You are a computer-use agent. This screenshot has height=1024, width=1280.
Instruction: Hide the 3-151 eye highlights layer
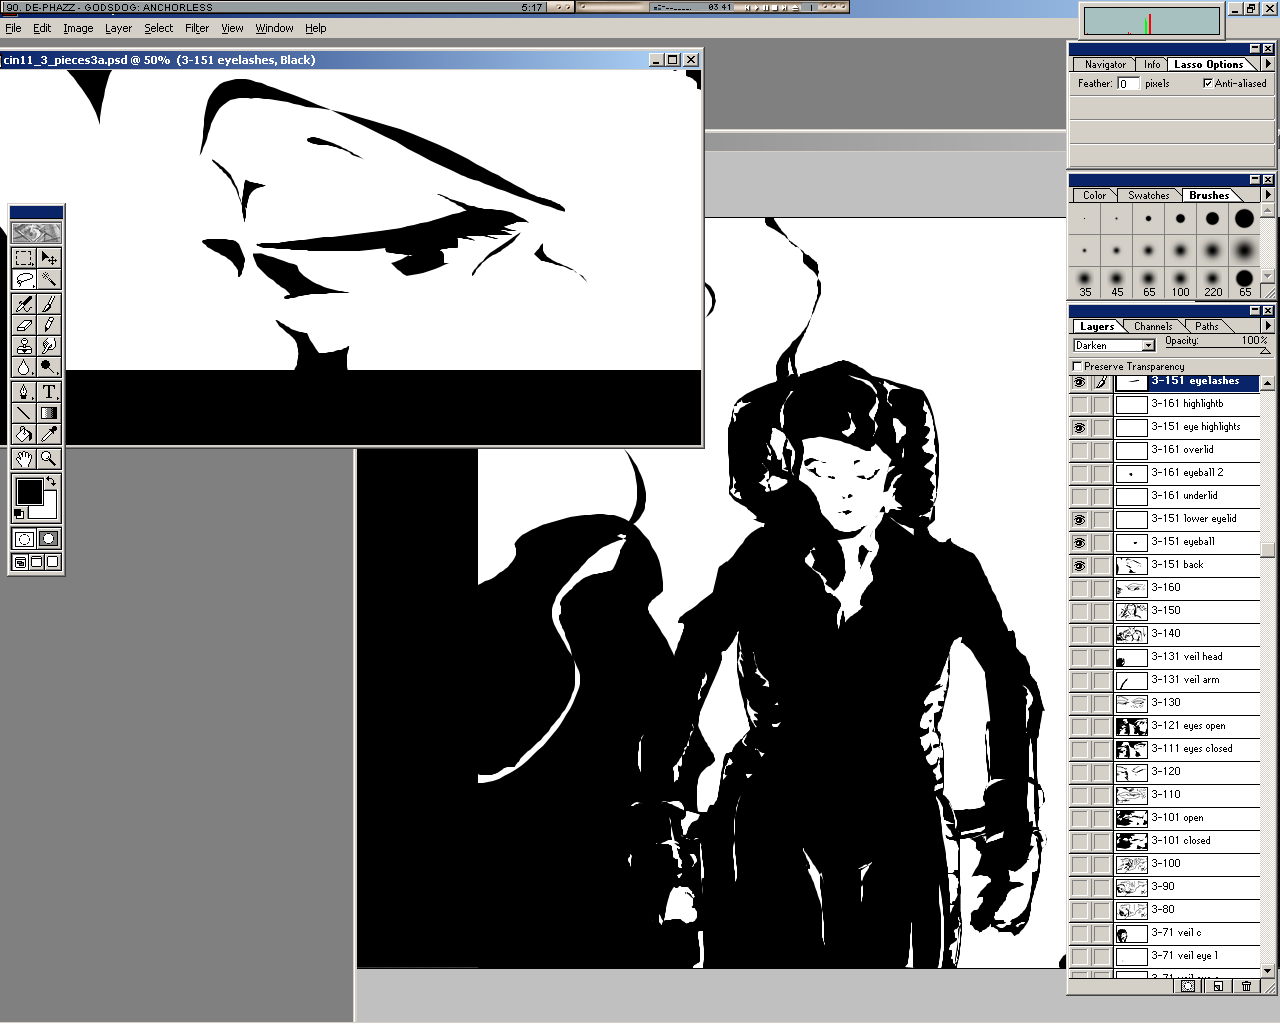1079,428
